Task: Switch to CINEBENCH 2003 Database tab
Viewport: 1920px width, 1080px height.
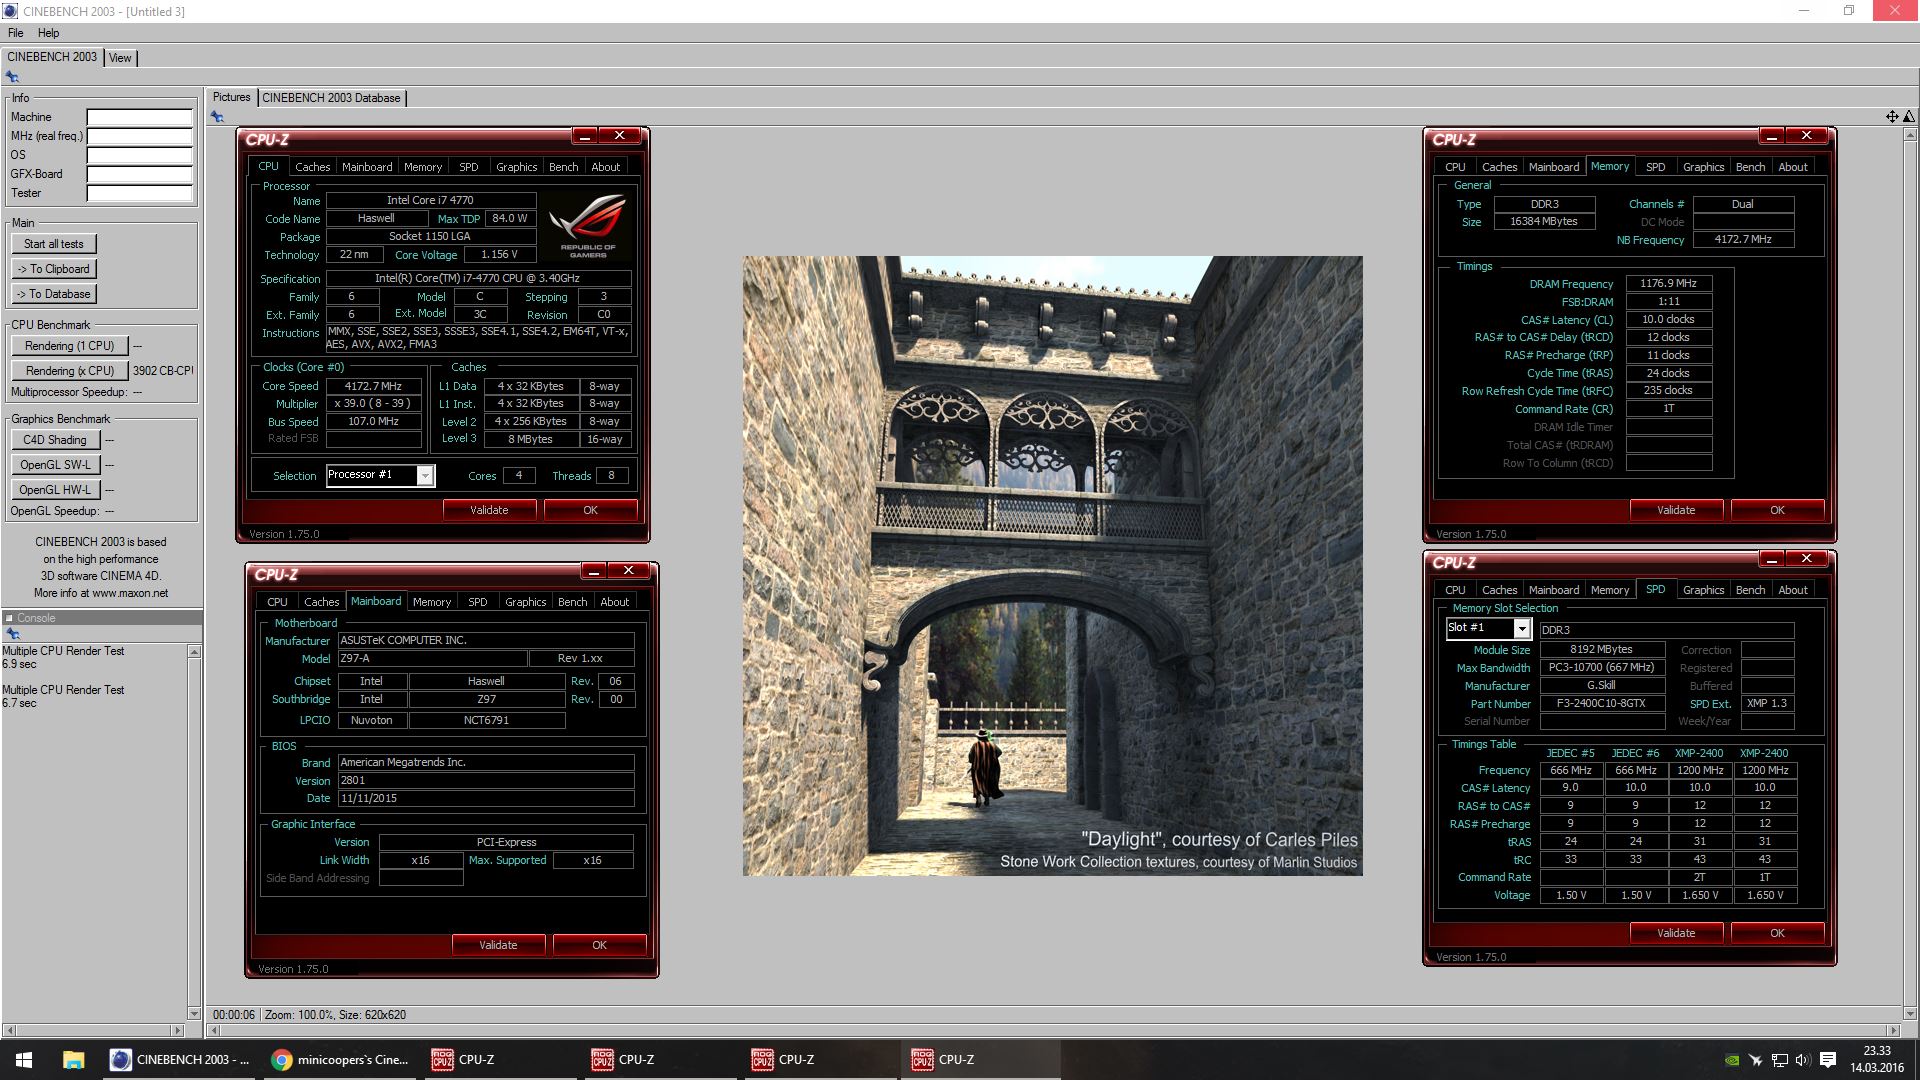Action: (x=331, y=98)
